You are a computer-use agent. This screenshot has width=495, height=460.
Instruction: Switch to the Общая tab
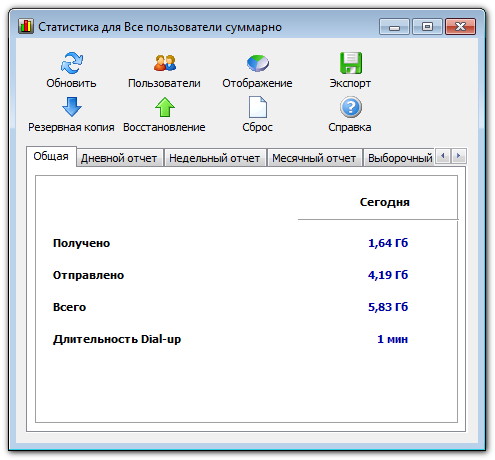point(51,156)
